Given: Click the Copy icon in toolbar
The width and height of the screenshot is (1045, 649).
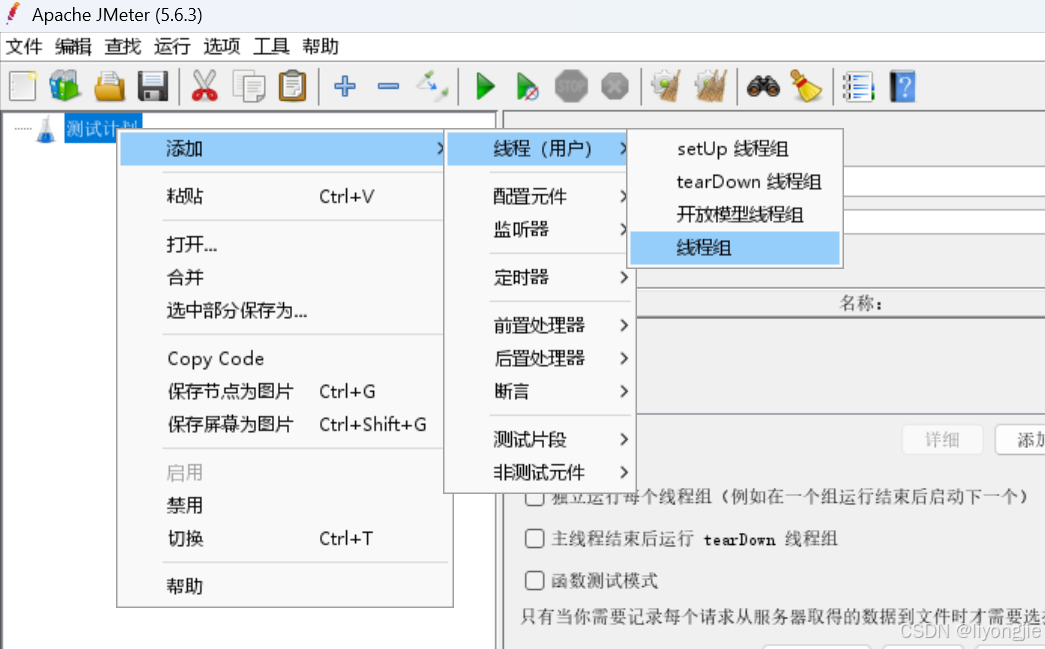Looking at the screenshot, I should point(249,86).
